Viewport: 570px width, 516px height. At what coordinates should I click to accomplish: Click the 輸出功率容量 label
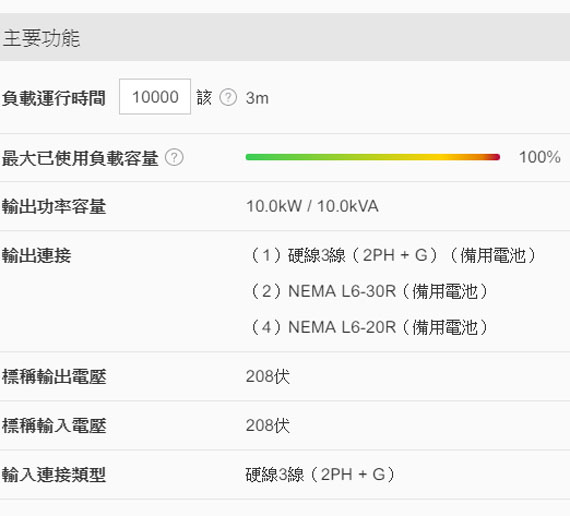pyautogui.click(x=54, y=207)
